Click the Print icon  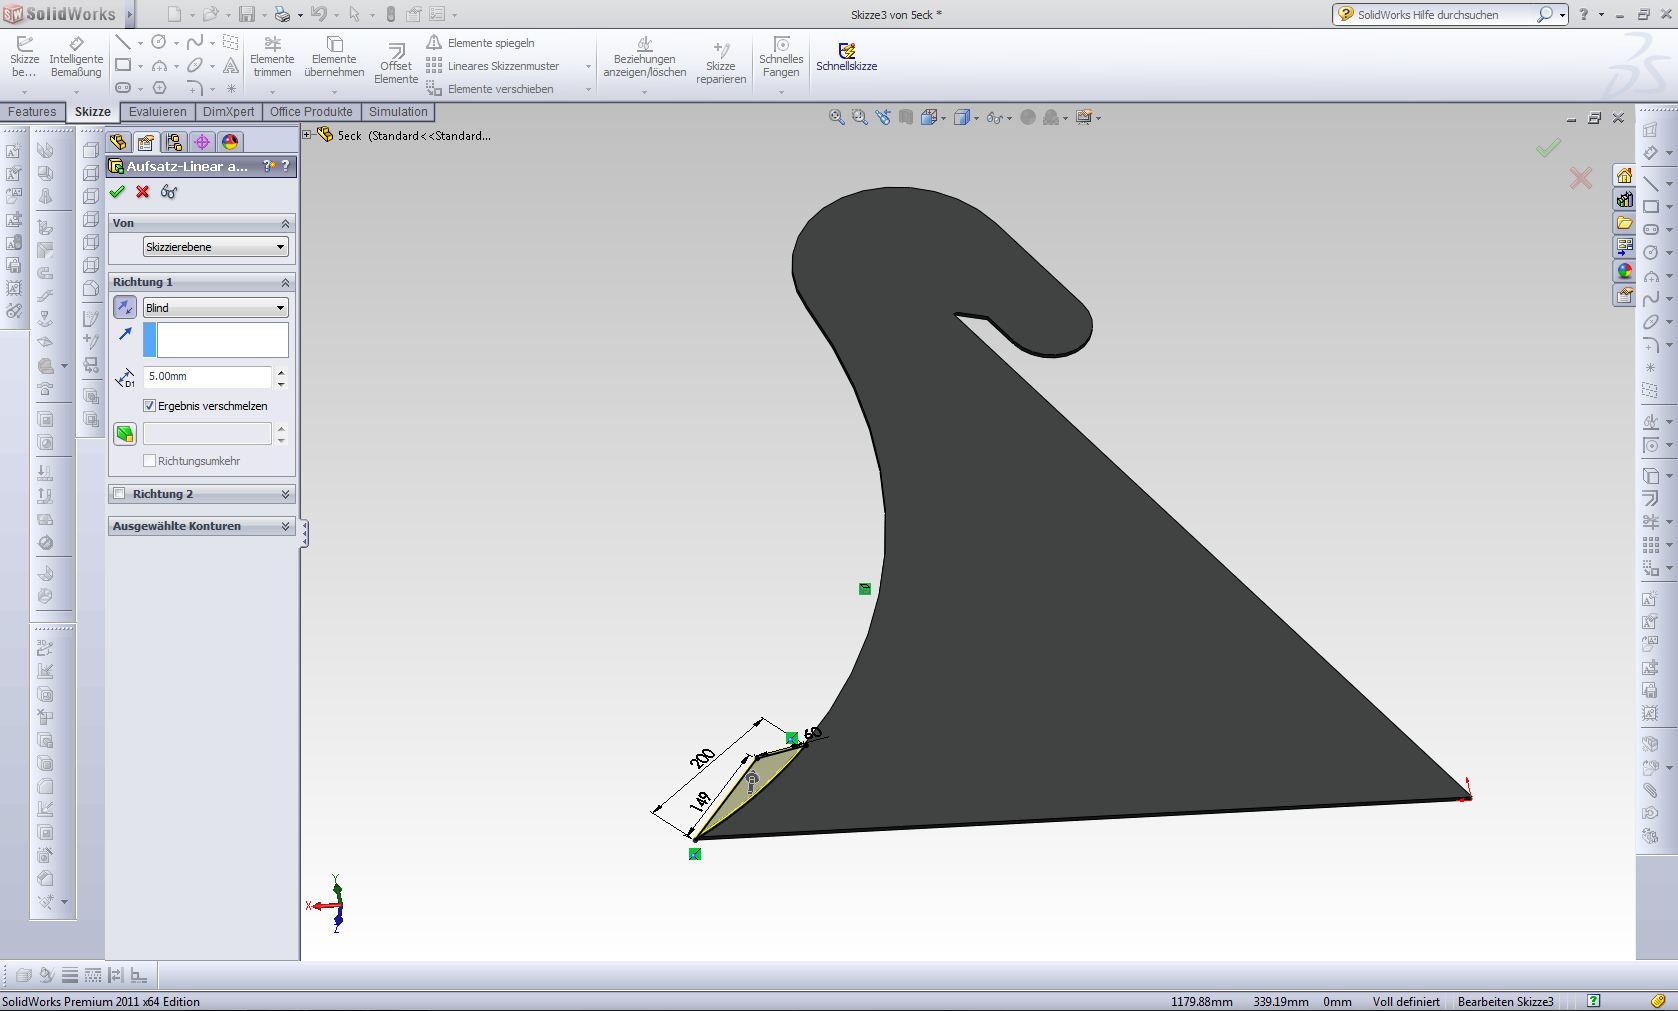282,14
